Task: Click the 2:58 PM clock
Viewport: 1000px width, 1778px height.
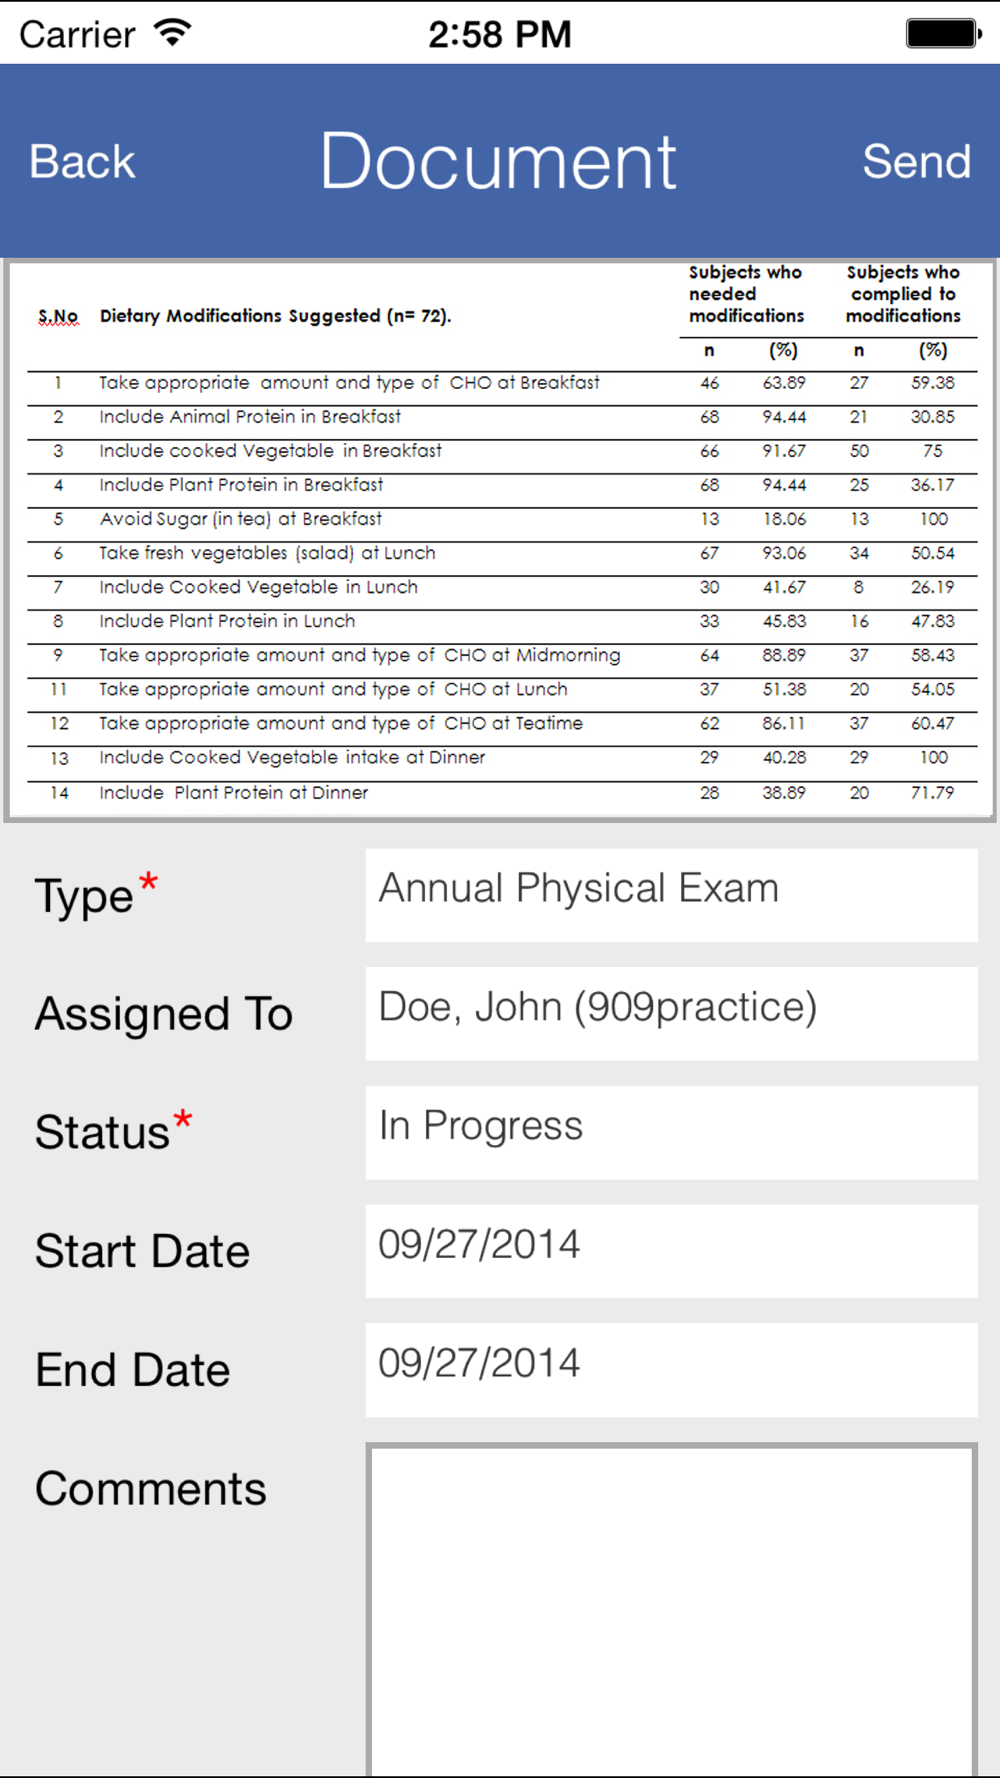Action: tap(499, 35)
